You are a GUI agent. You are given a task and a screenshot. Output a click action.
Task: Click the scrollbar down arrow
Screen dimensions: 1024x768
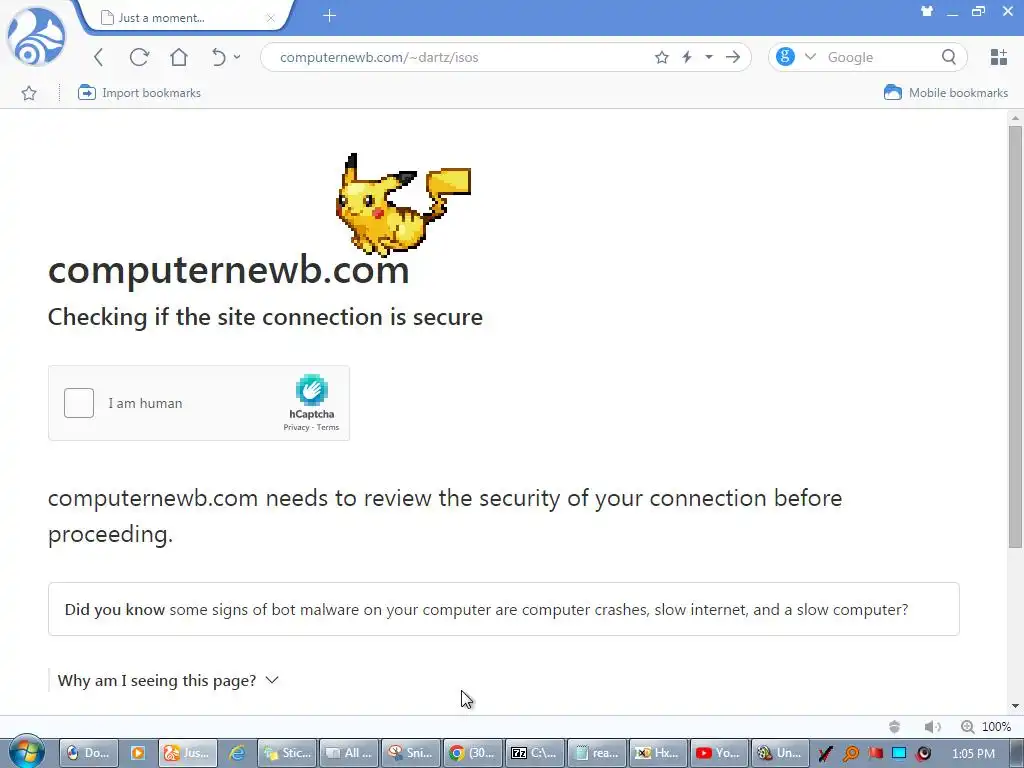coord(1015,706)
